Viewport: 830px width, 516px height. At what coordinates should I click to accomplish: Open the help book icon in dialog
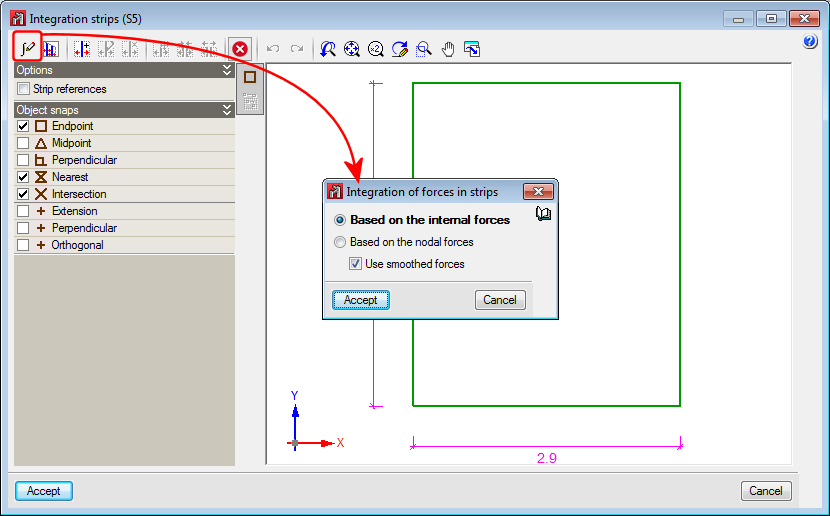coord(543,214)
